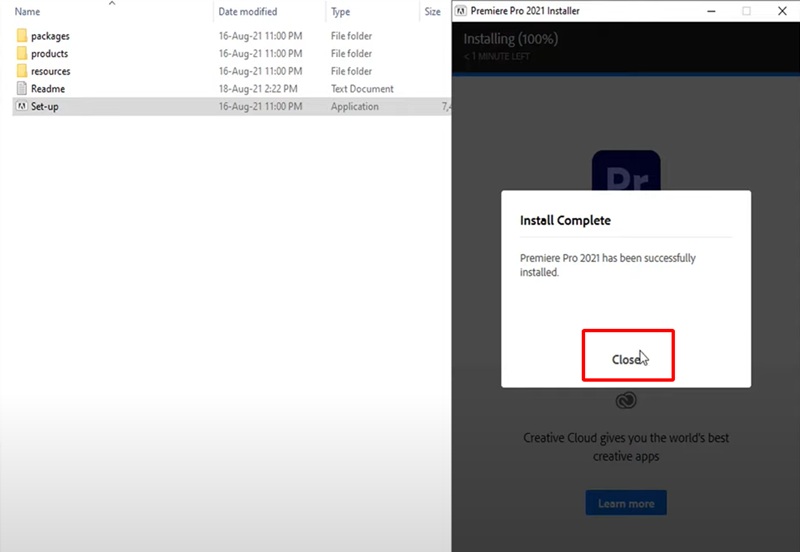Click the Premiere Pro 2021 Installer title
The width and height of the screenshot is (800, 552).
coord(525,11)
